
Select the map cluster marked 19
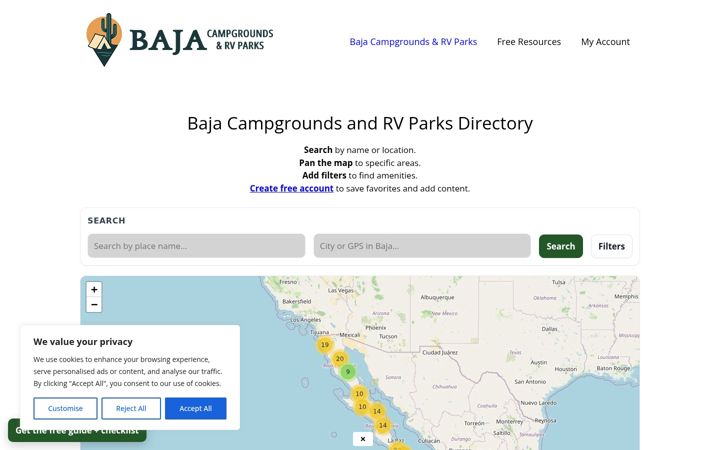click(325, 345)
